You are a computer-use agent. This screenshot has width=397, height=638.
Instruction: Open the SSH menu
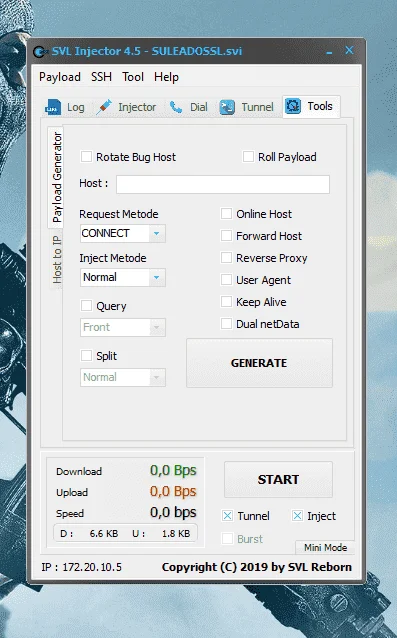coord(101,76)
